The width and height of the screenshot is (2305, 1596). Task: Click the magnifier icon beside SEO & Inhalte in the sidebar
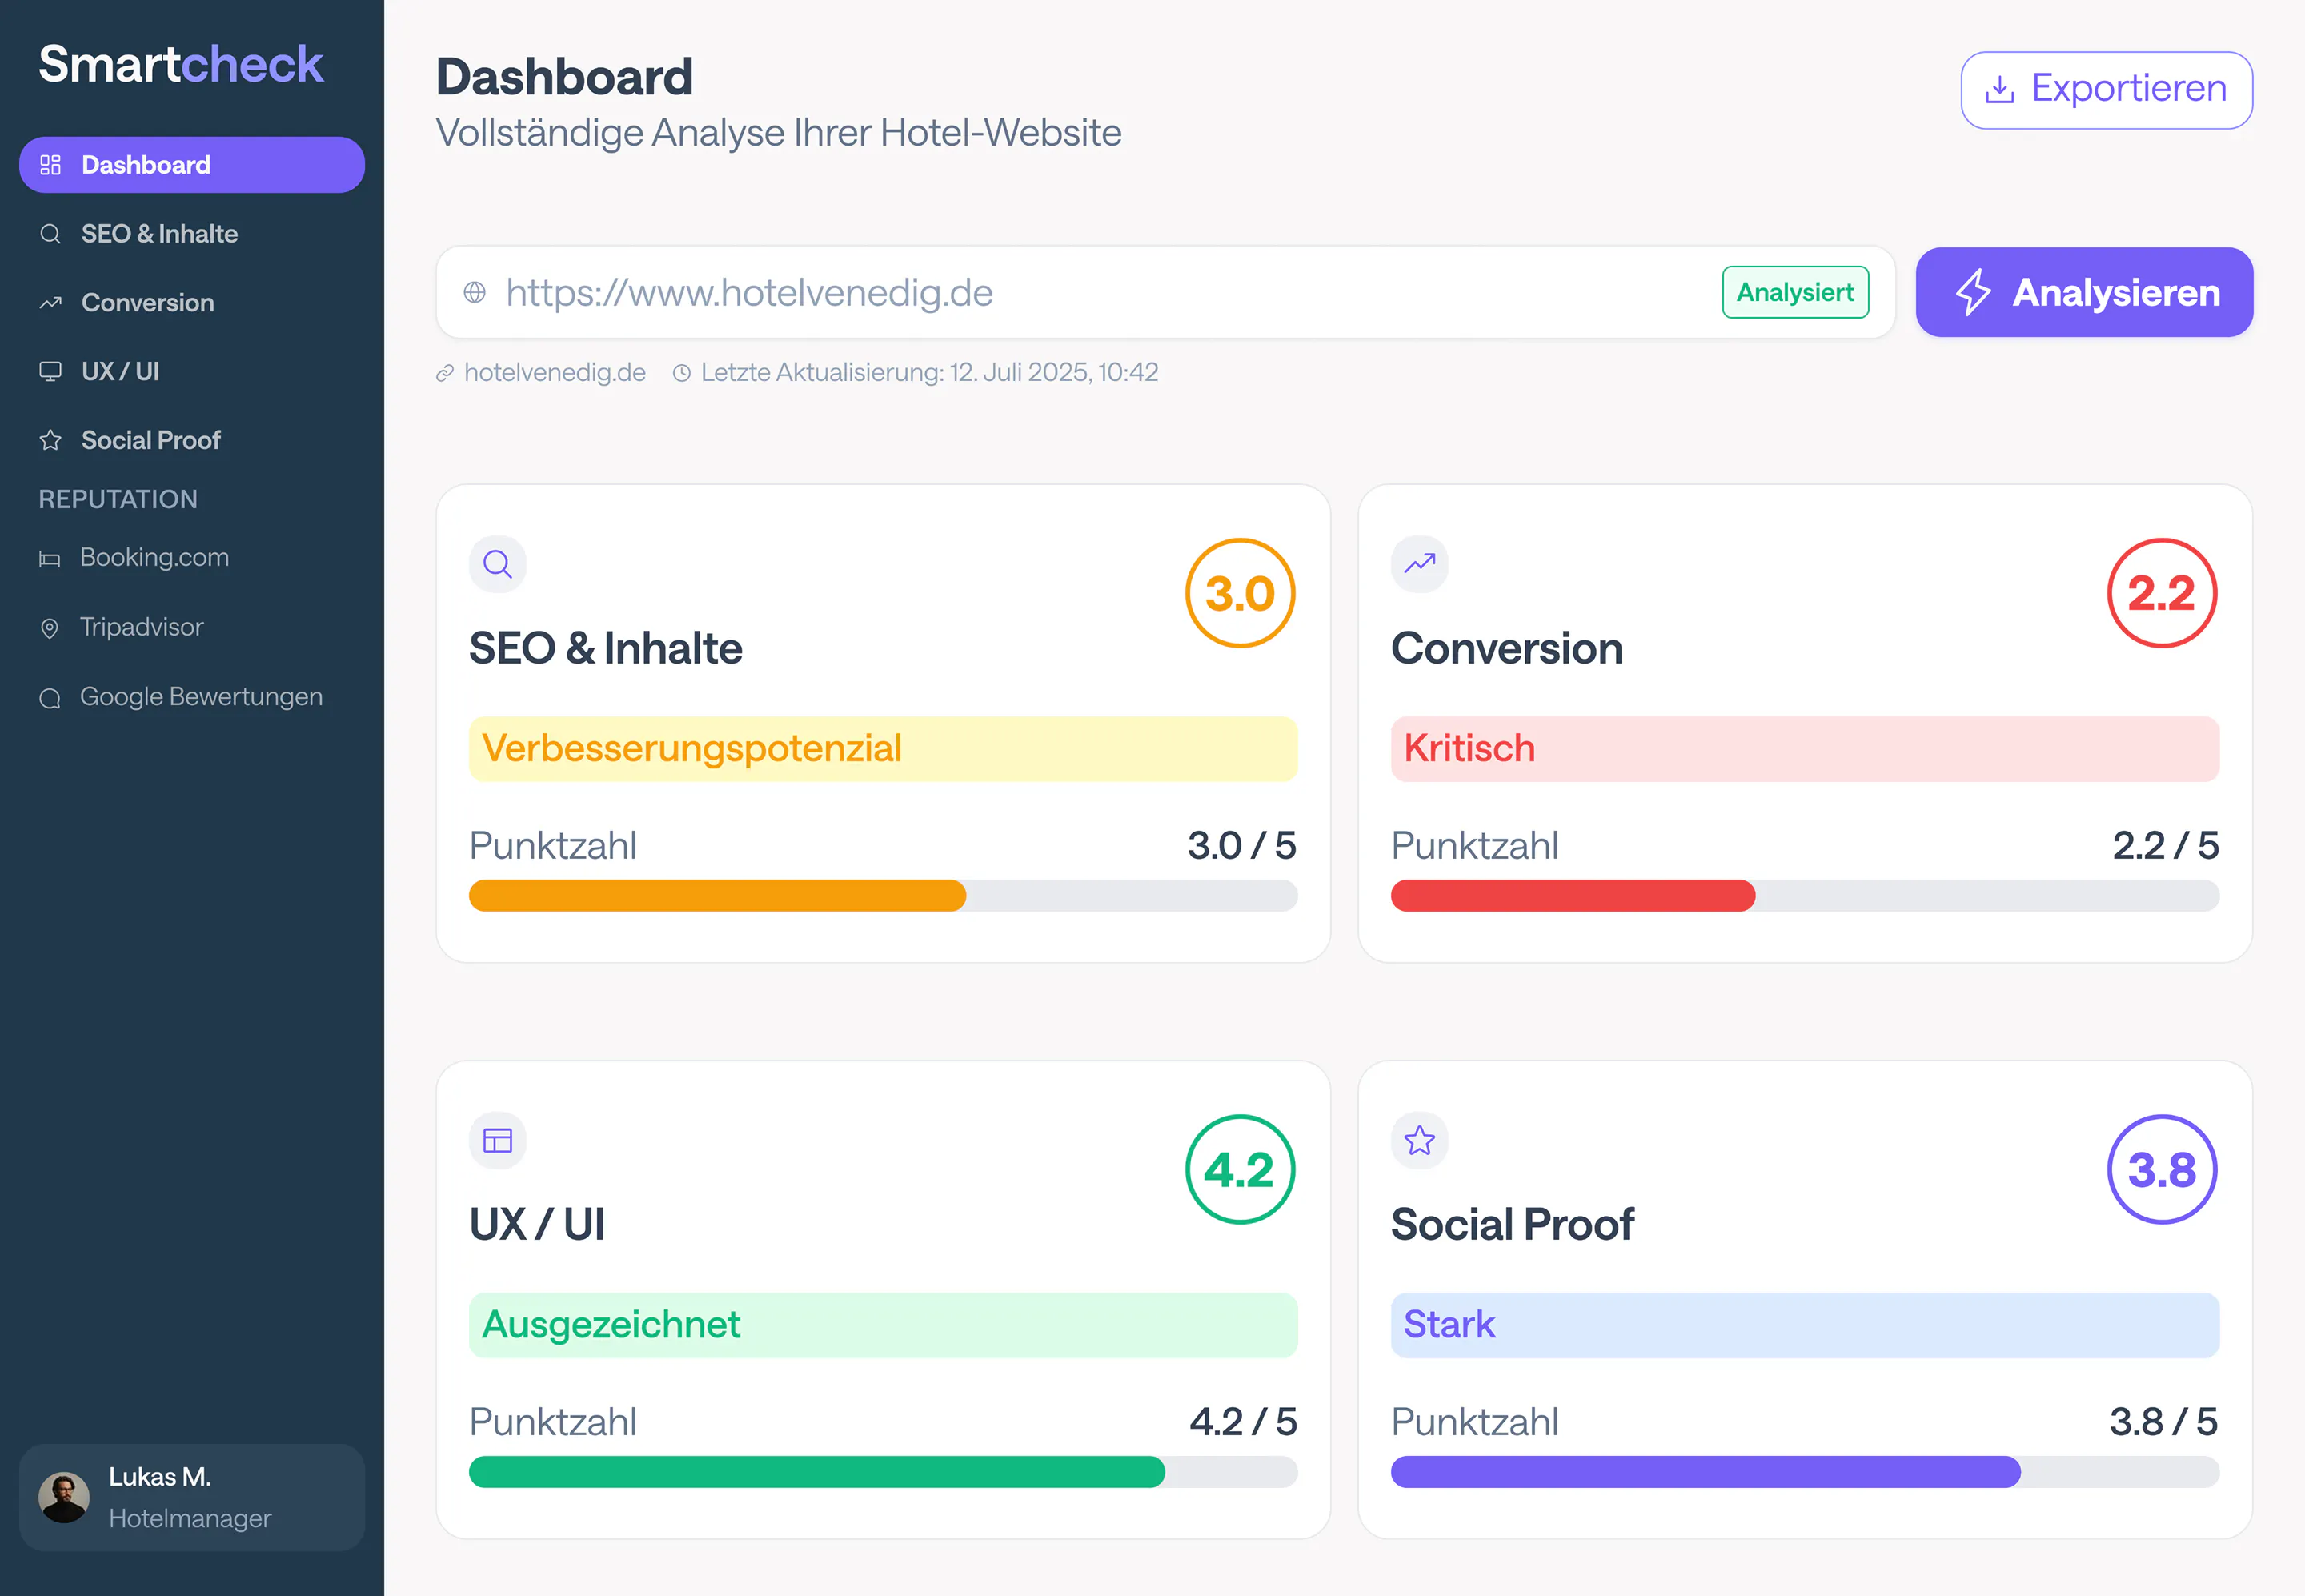point(50,234)
